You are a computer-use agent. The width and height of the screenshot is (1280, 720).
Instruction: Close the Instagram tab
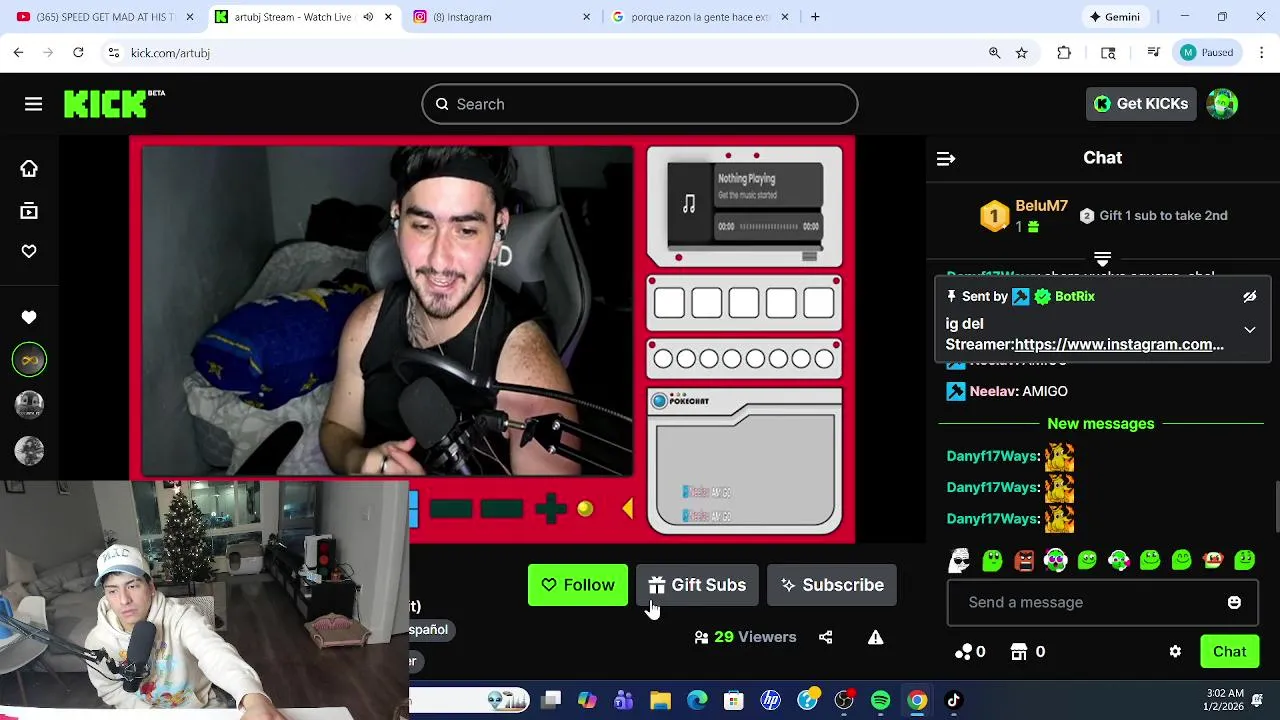586,17
